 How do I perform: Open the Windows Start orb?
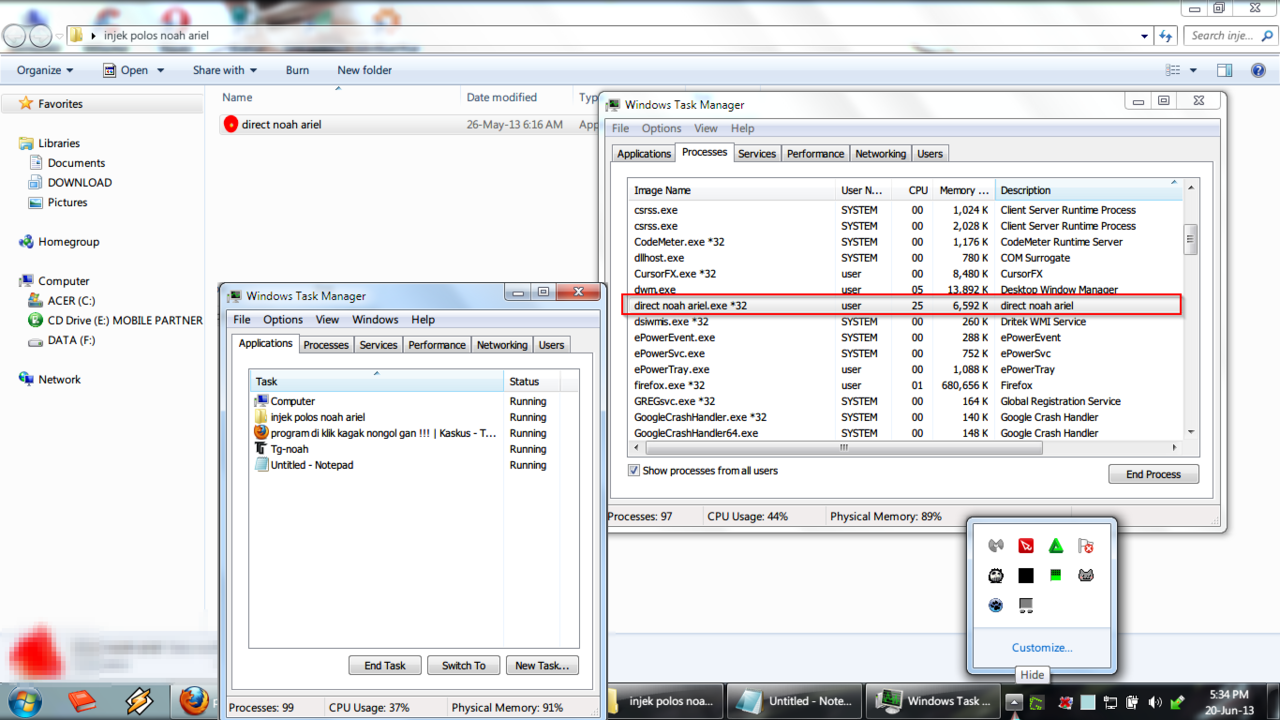[24, 701]
